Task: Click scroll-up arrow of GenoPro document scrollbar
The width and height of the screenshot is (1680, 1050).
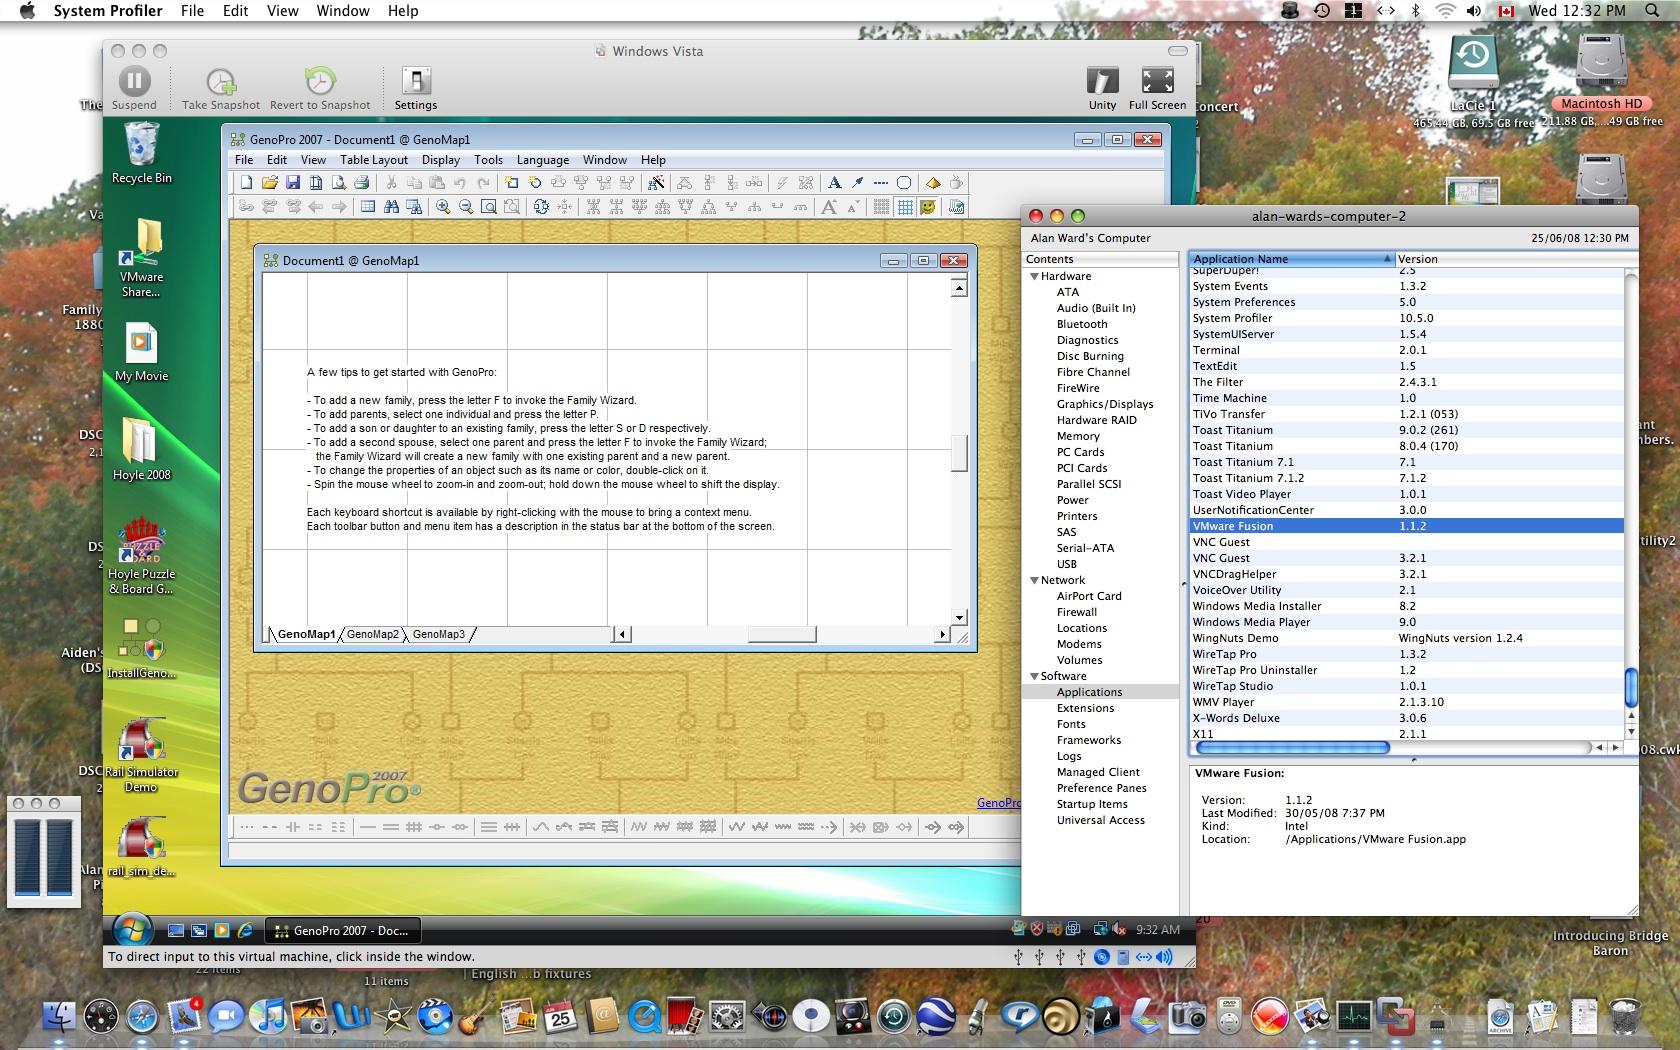Action: [959, 288]
